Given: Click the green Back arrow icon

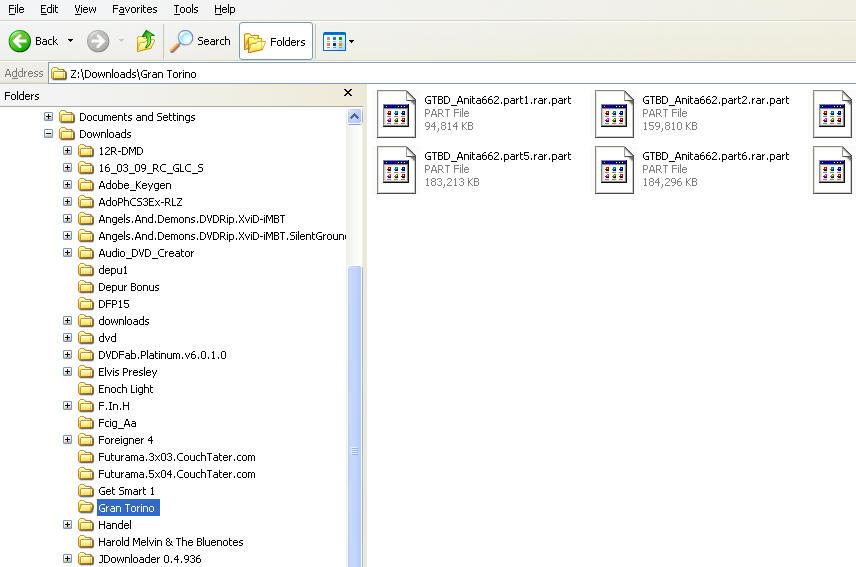Looking at the screenshot, I should [20, 41].
